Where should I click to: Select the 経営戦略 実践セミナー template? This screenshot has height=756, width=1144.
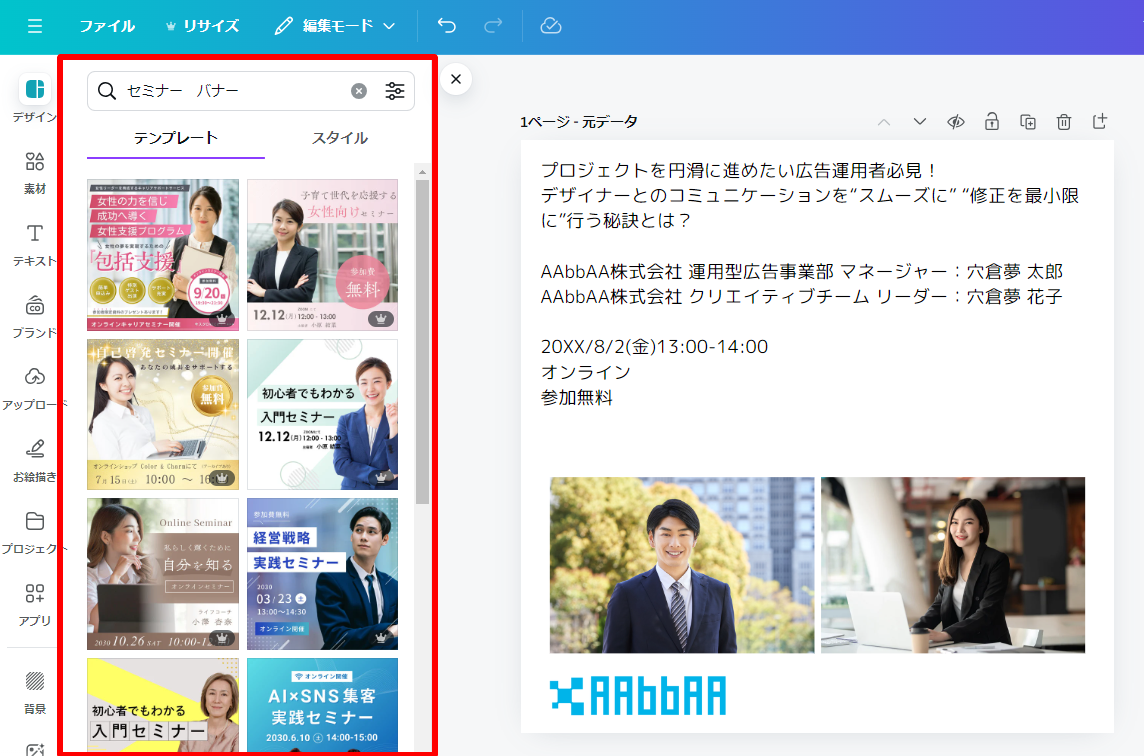point(322,574)
